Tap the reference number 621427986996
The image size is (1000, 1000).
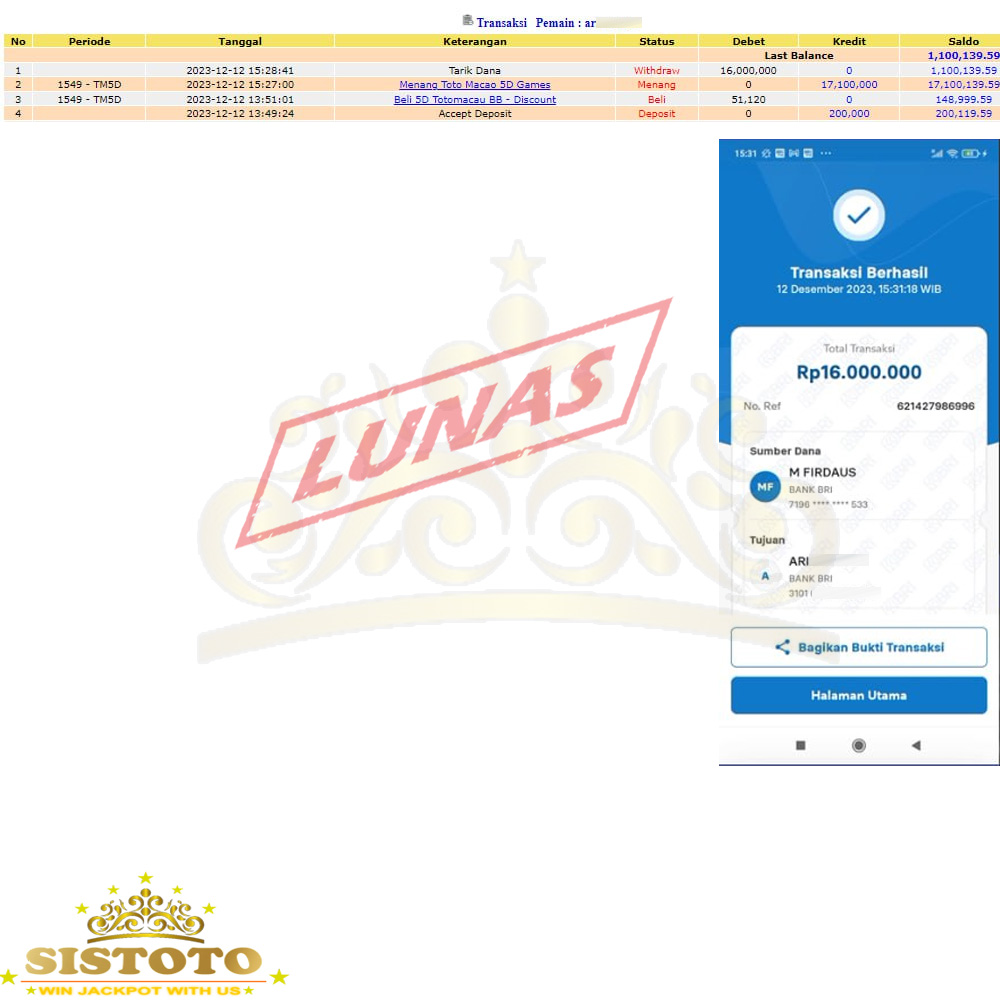[x=935, y=406]
